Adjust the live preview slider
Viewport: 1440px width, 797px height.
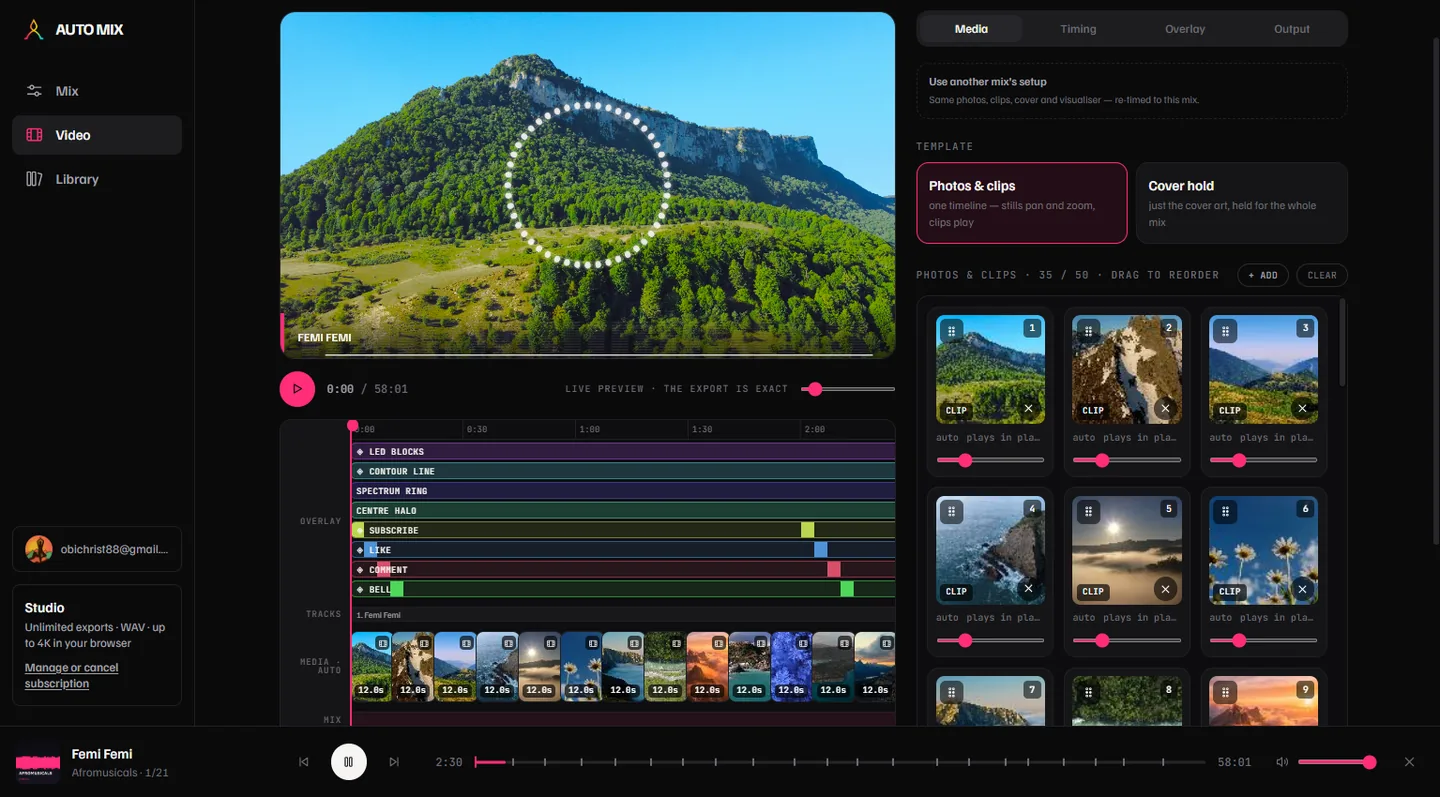(x=848, y=389)
